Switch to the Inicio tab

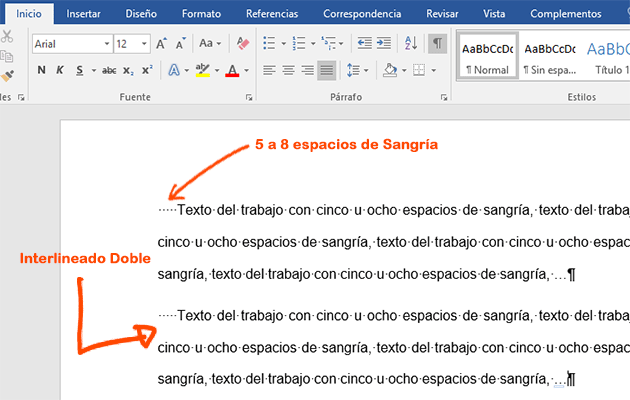[29, 14]
